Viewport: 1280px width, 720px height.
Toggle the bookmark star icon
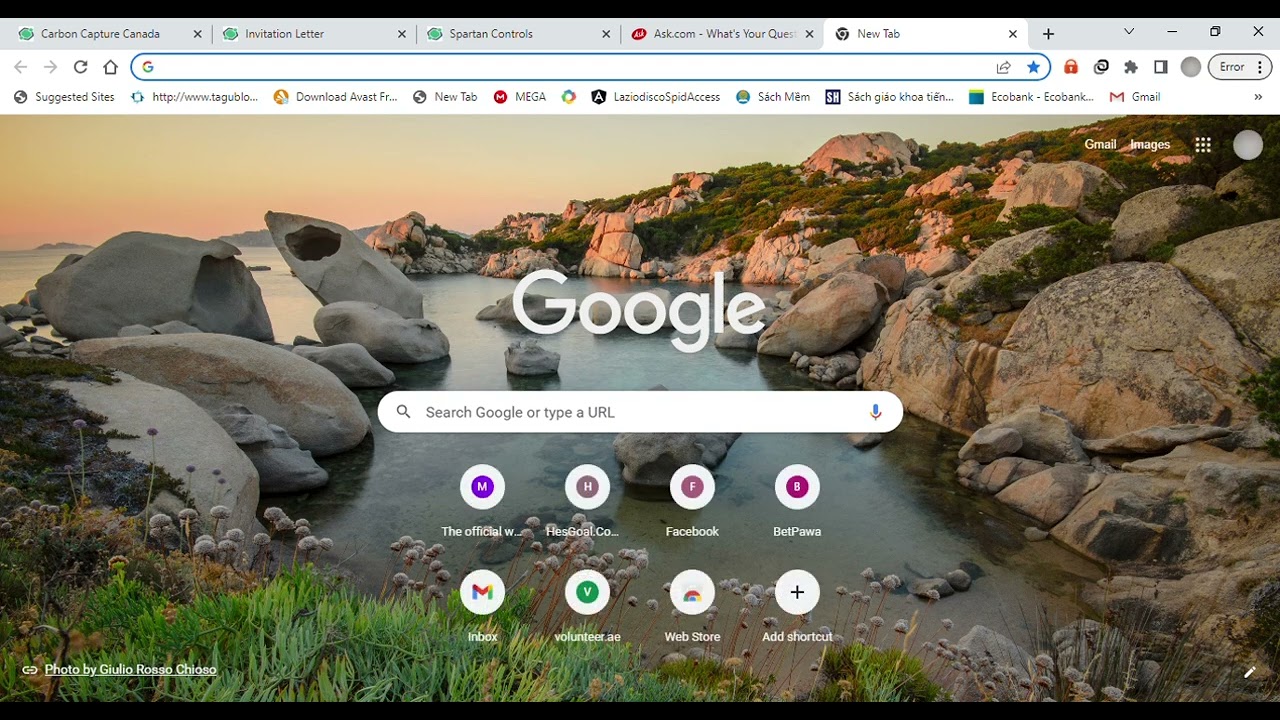(1033, 67)
